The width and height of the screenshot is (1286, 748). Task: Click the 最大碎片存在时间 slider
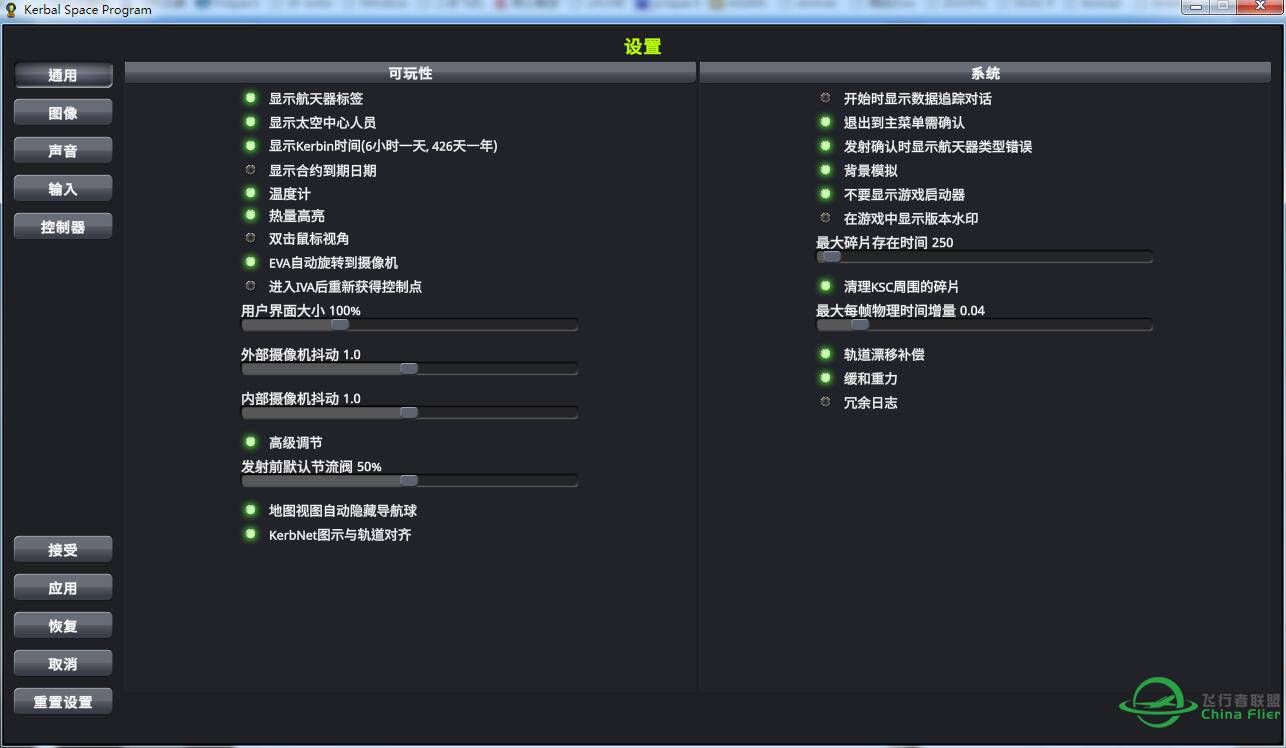(985, 256)
